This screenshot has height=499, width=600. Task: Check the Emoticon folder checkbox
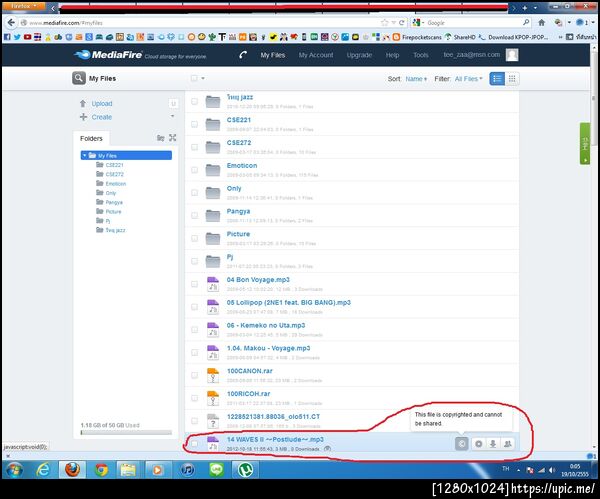[x=194, y=170]
